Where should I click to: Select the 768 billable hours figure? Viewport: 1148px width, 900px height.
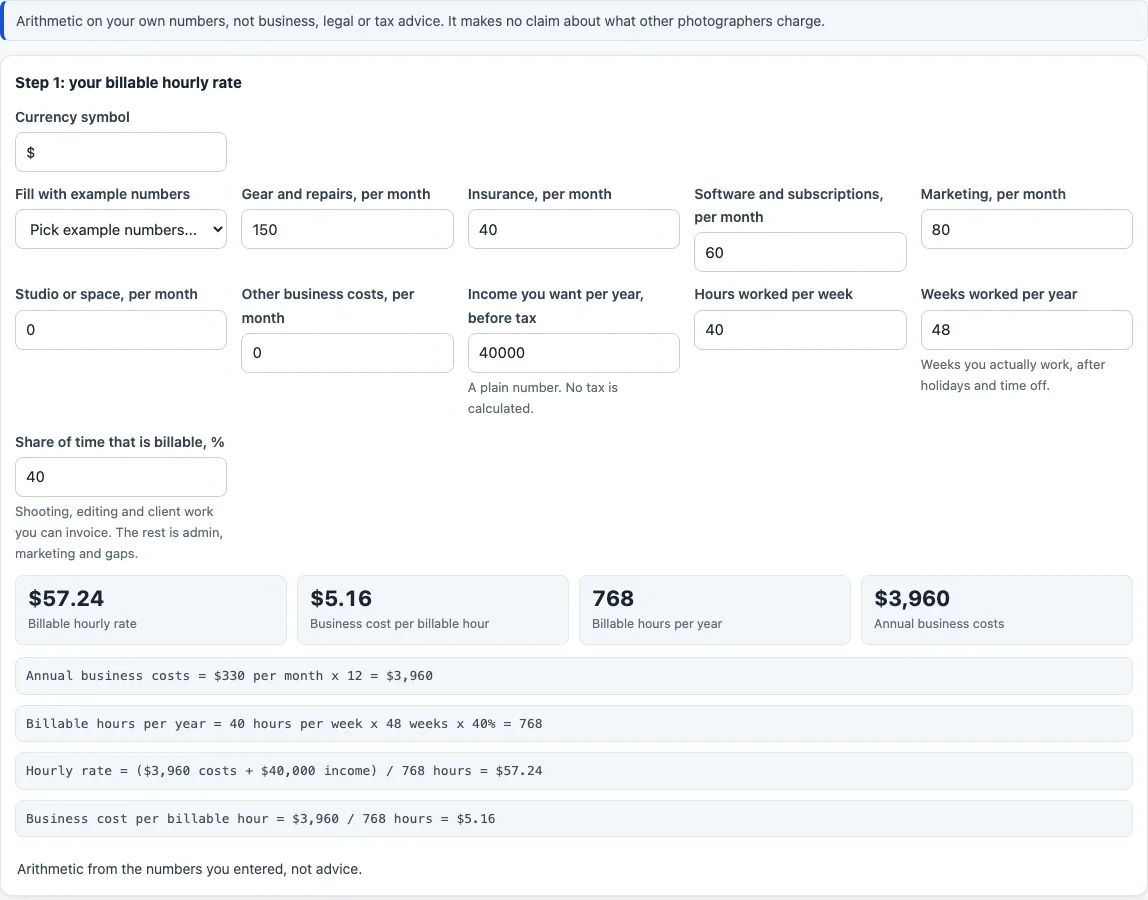613,598
